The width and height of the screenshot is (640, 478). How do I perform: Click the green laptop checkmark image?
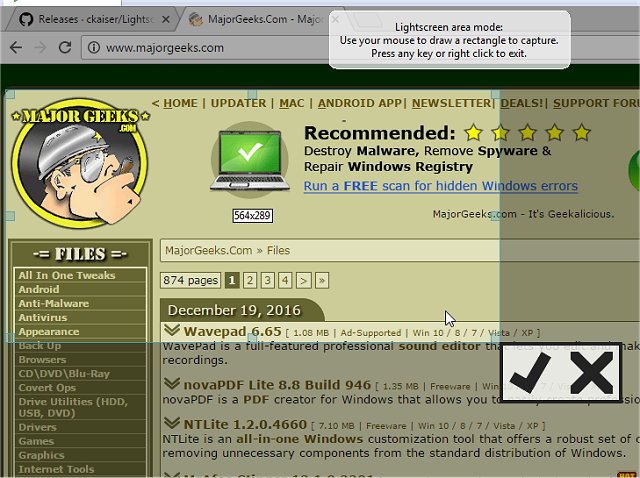(x=250, y=160)
